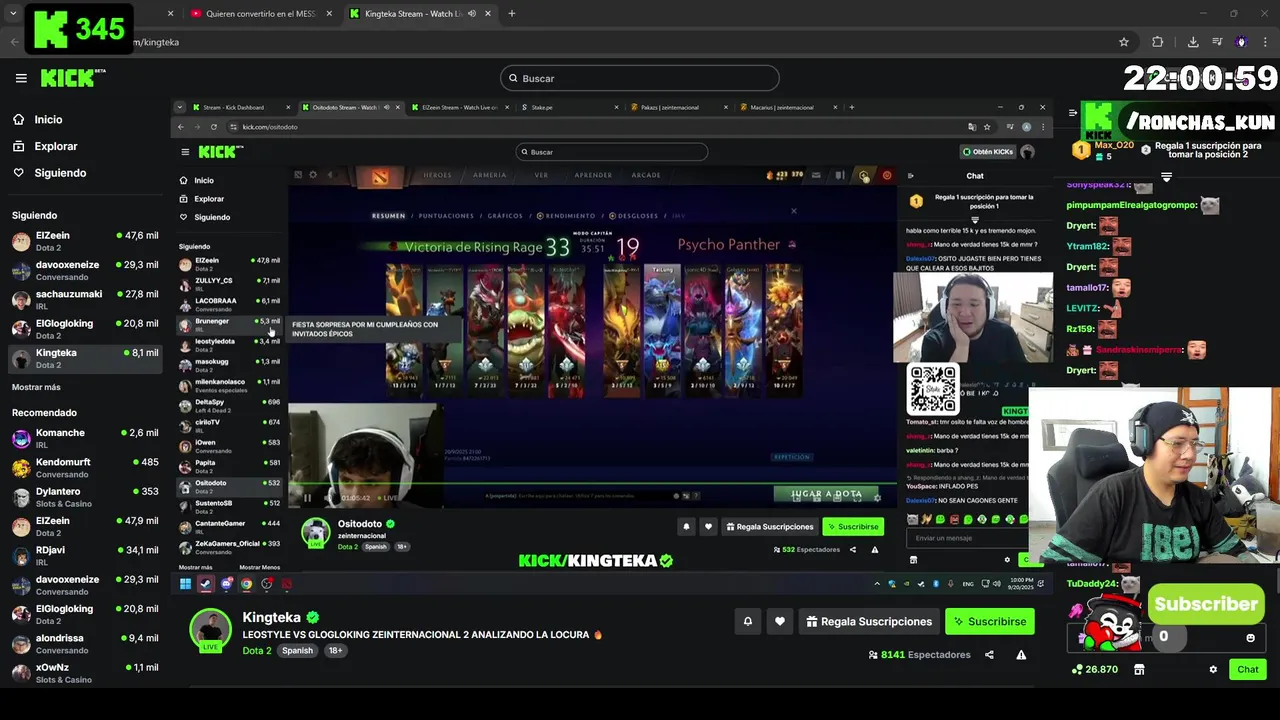Screen dimensions: 1280x720
Task: Expand hidden system tray icons chevron
Action: click(877, 584)
